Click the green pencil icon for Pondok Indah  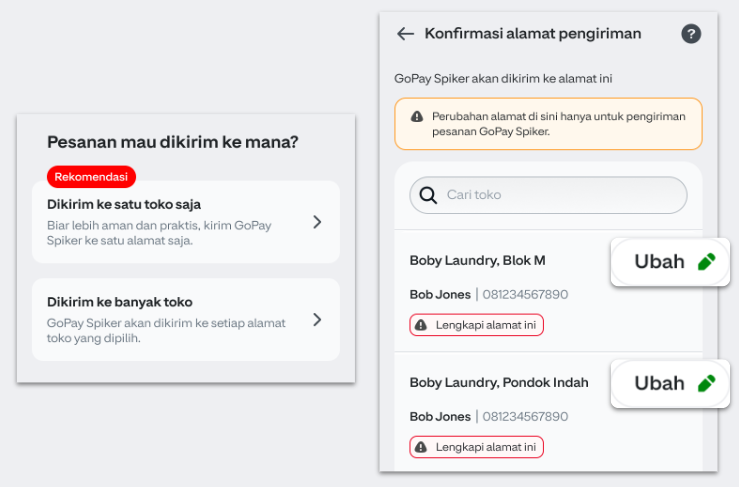click(x=707, y=383)
